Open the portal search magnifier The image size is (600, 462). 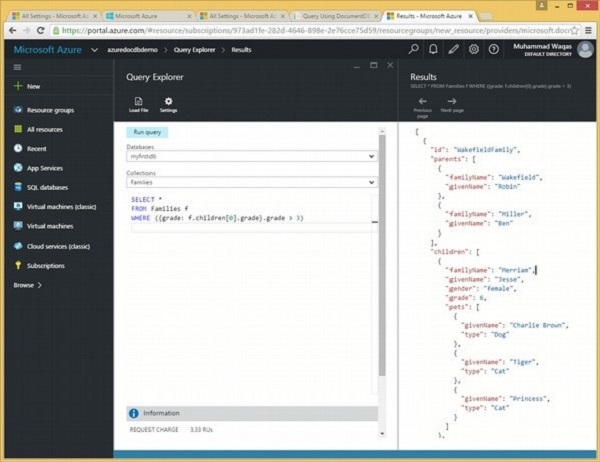coord(414,49)
